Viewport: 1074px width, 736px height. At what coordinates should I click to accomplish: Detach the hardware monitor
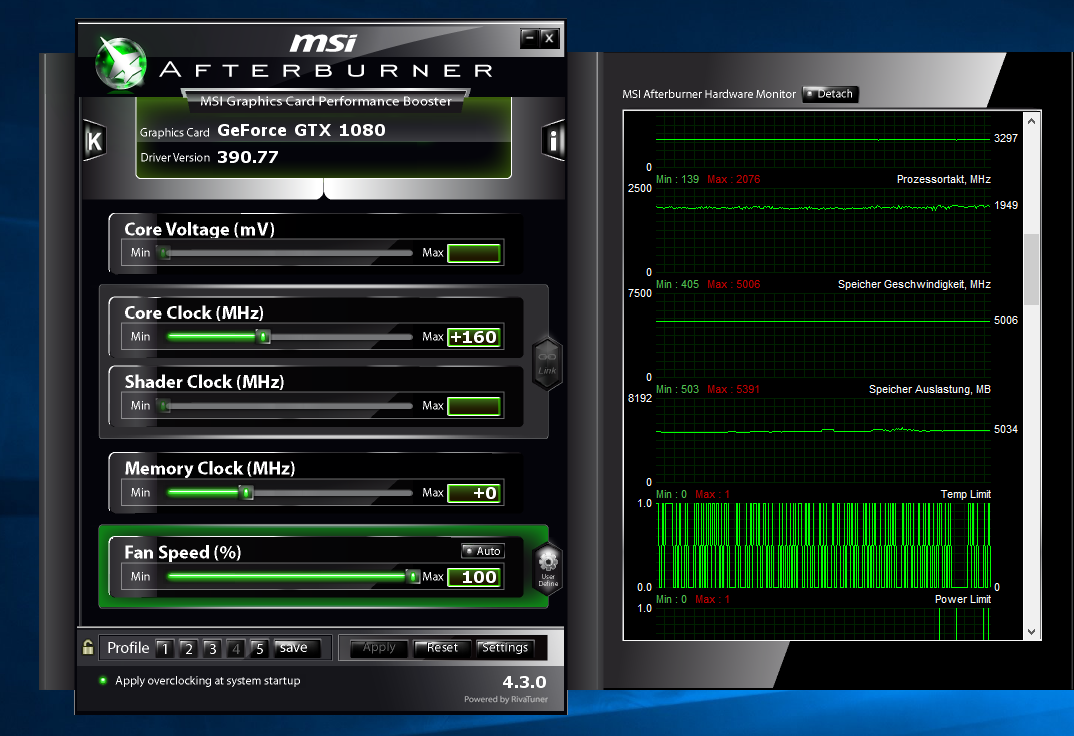coord(829,94)
